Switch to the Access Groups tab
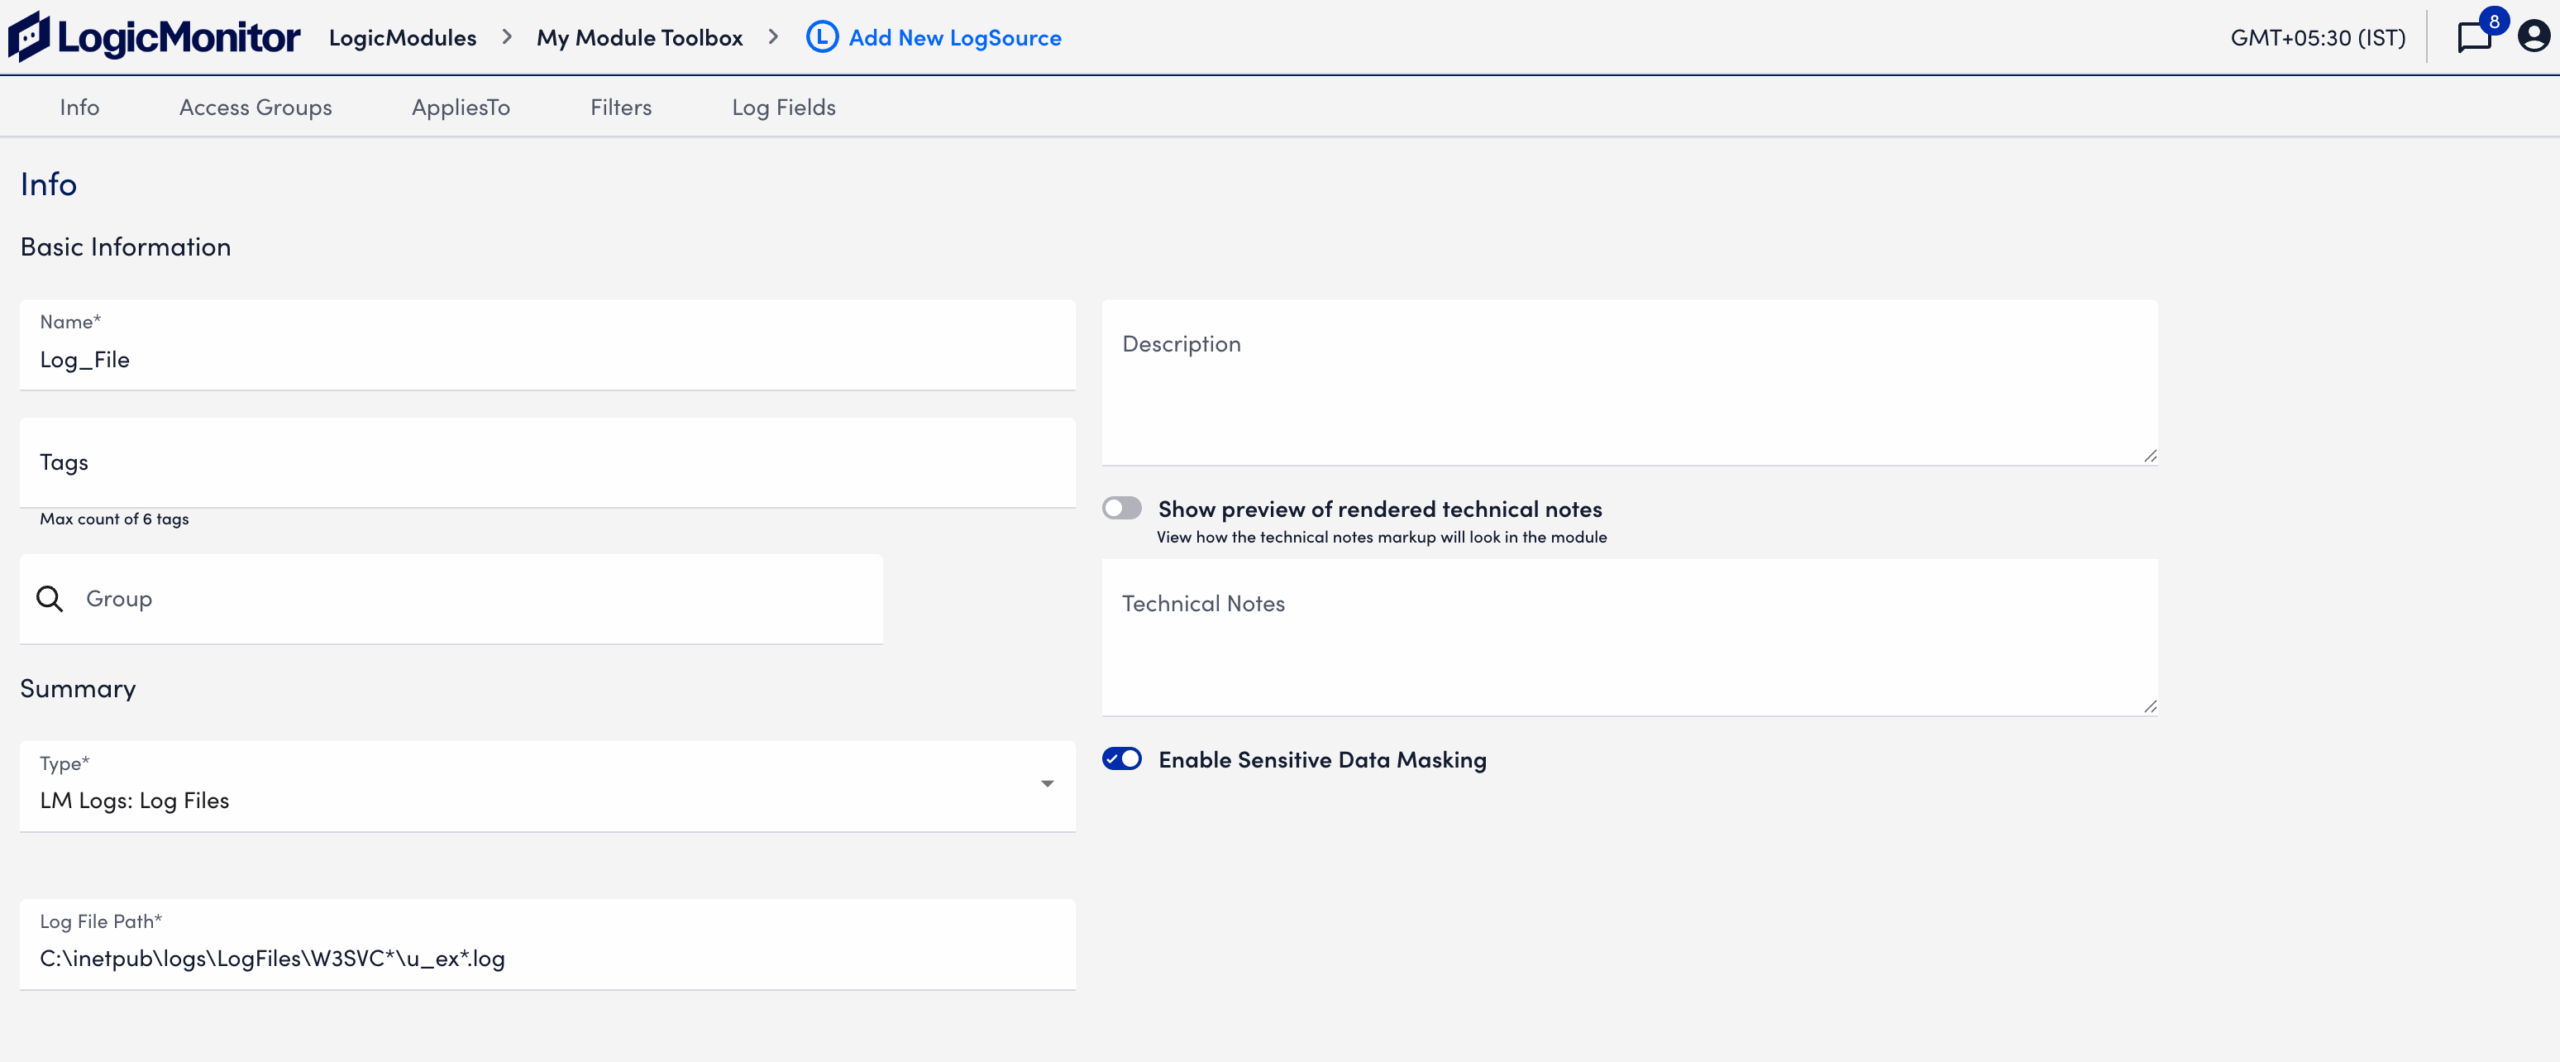The image size is (2560, 1062). [255, 107]
